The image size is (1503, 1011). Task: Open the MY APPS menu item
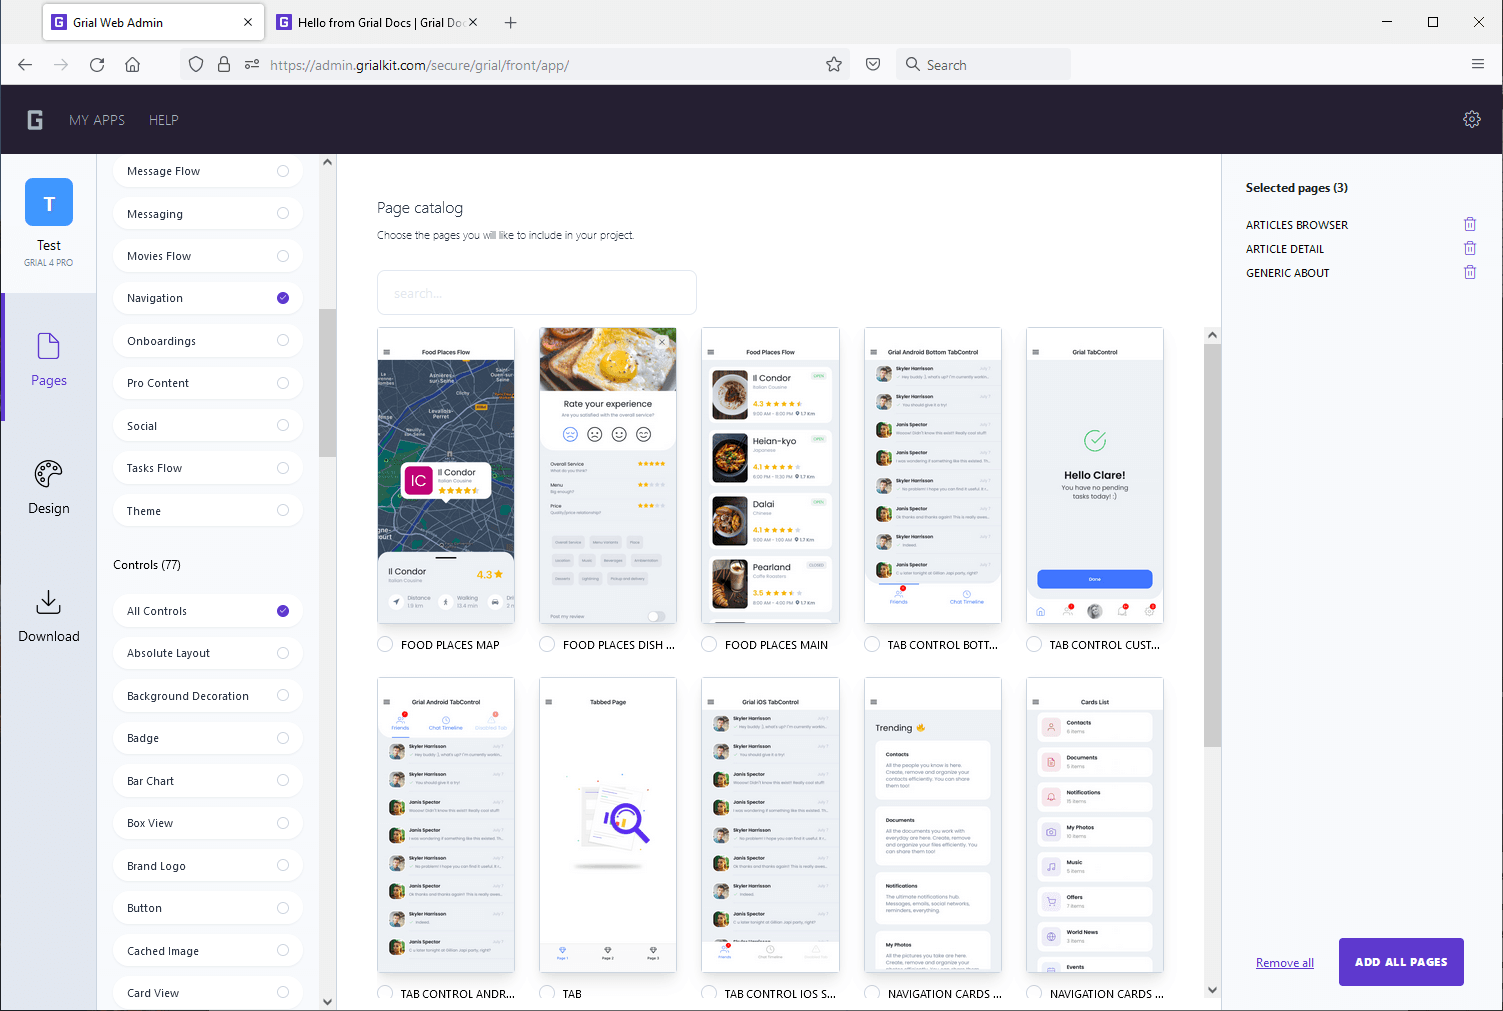(x=97, y=119)
